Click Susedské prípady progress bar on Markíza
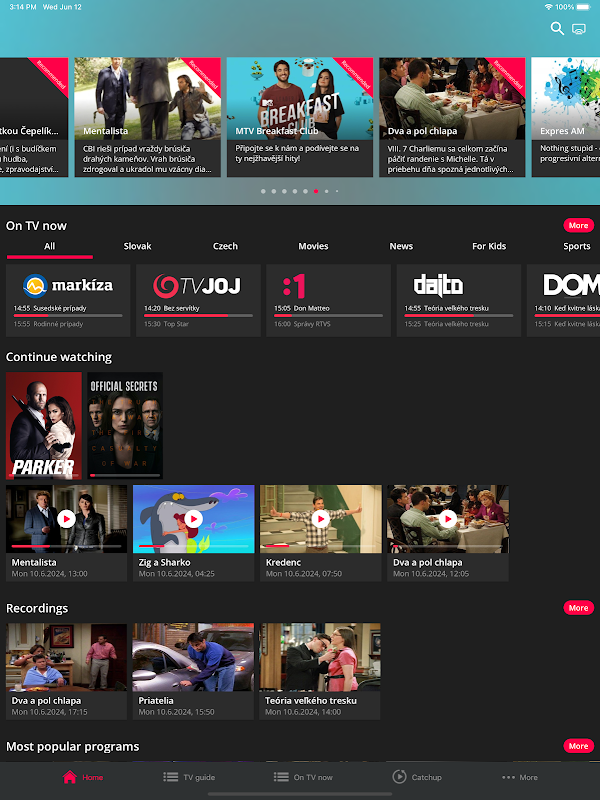600x800 pixels. 68,316
